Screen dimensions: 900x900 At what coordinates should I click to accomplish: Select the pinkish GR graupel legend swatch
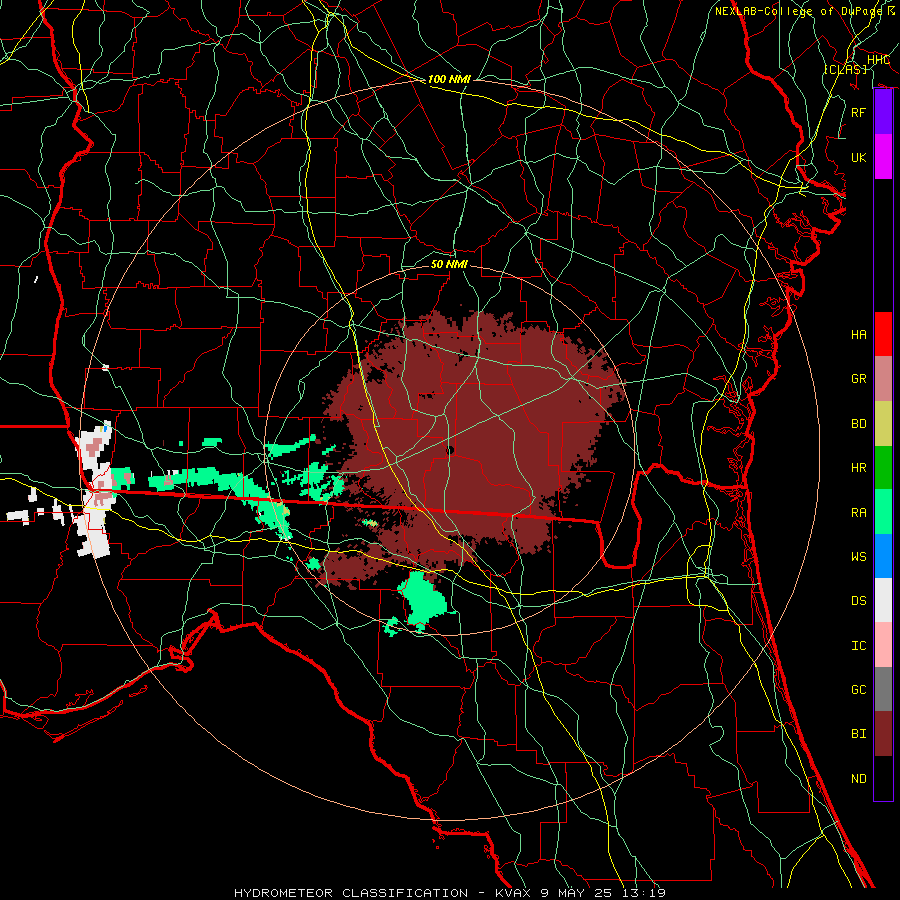(883, 379)
